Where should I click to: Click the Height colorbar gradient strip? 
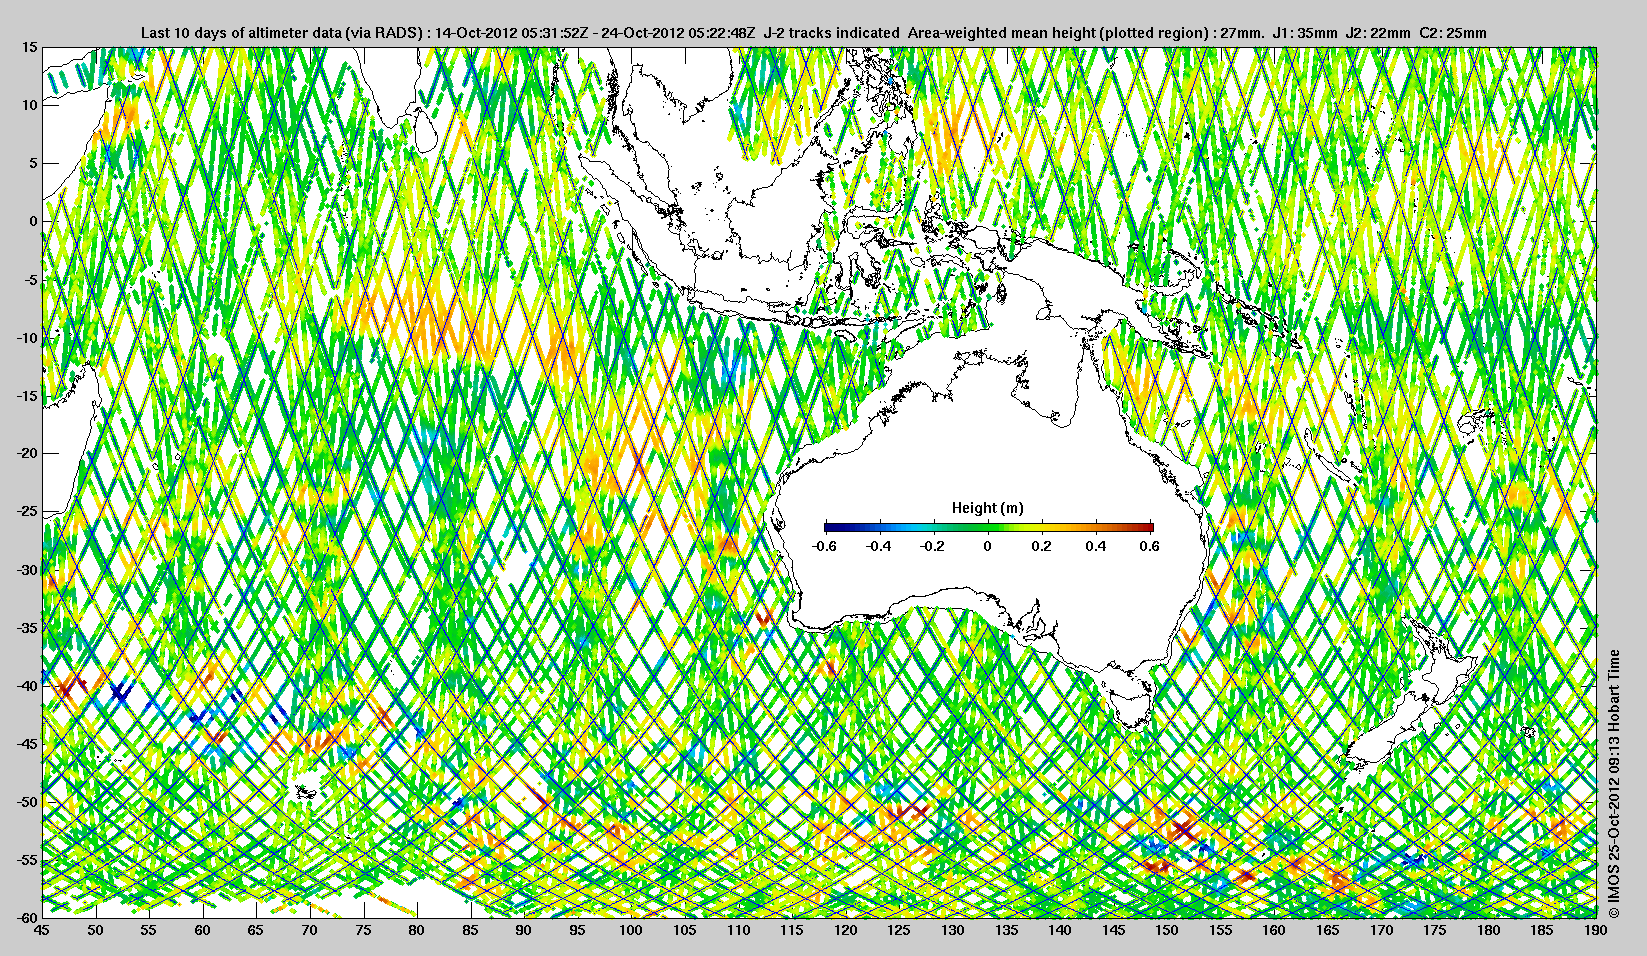[988, 527]
